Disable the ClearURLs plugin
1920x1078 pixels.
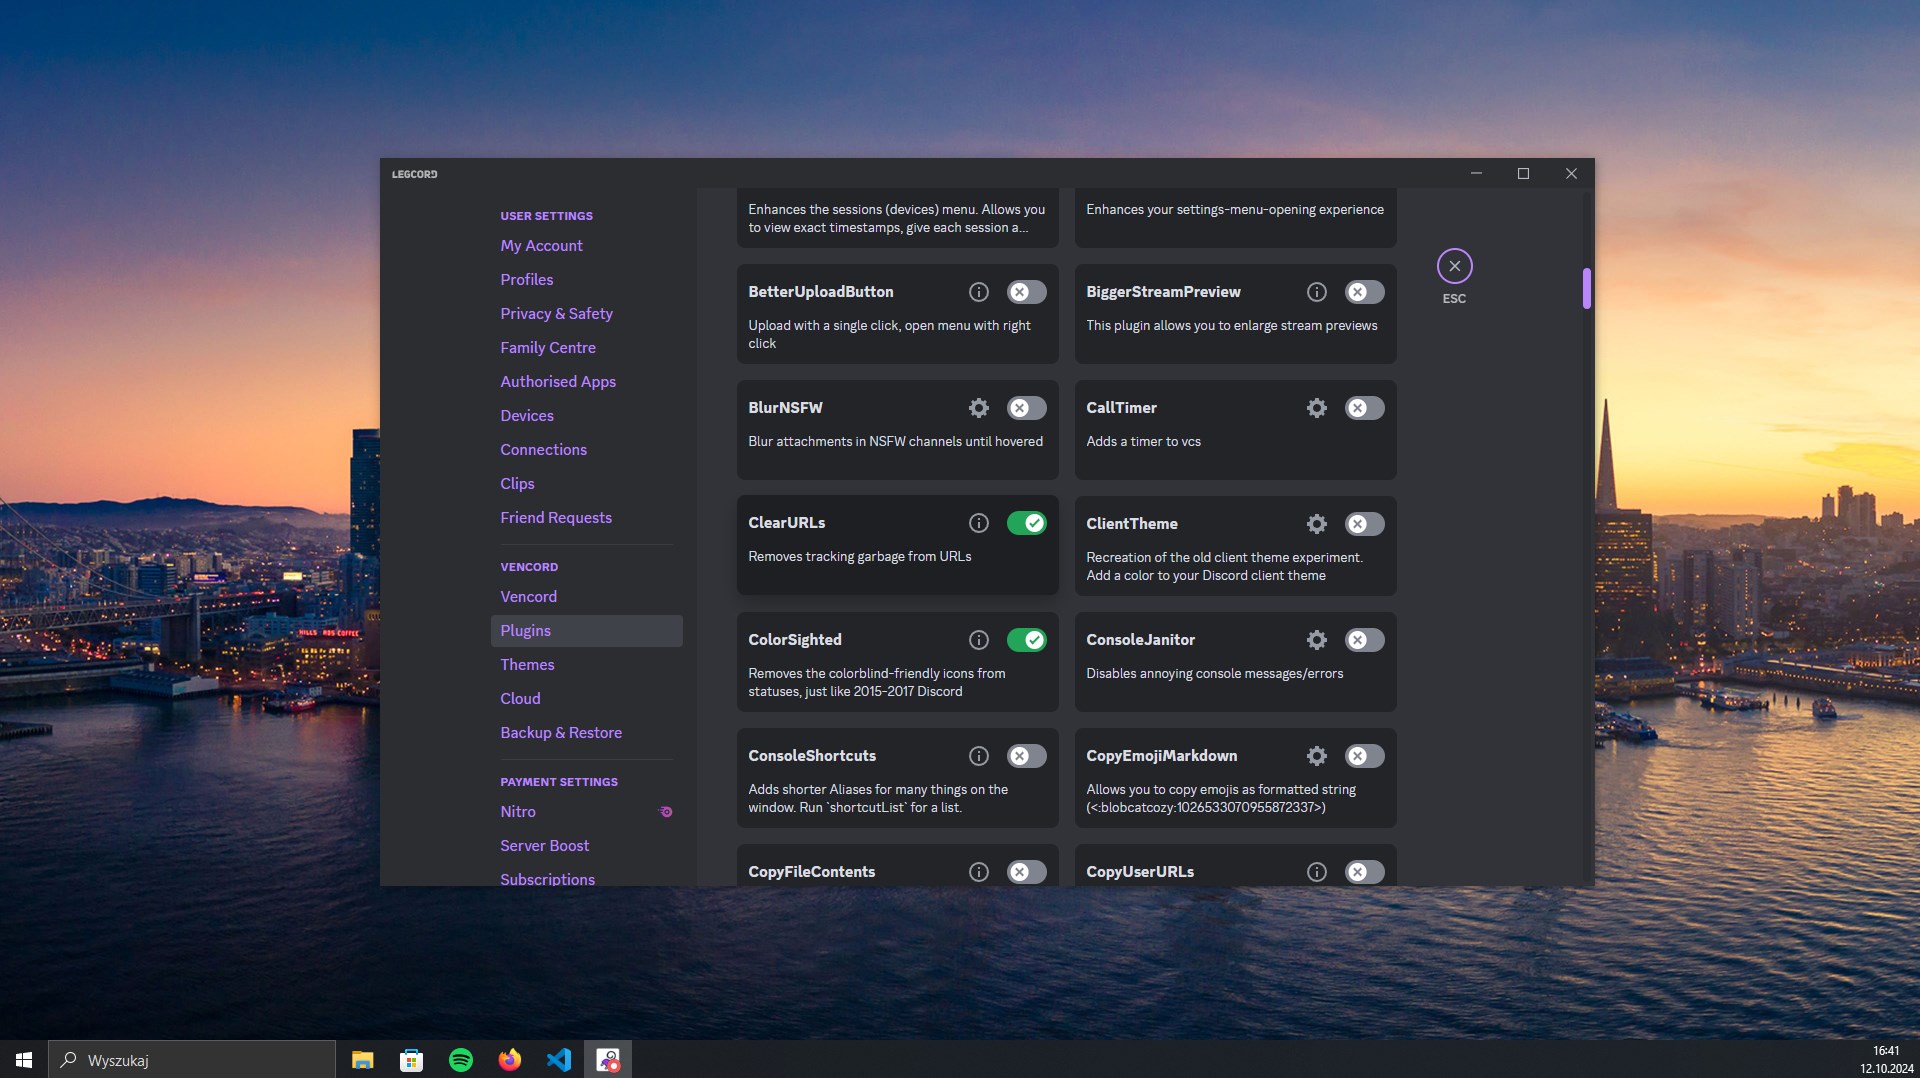click(1027, 523)
